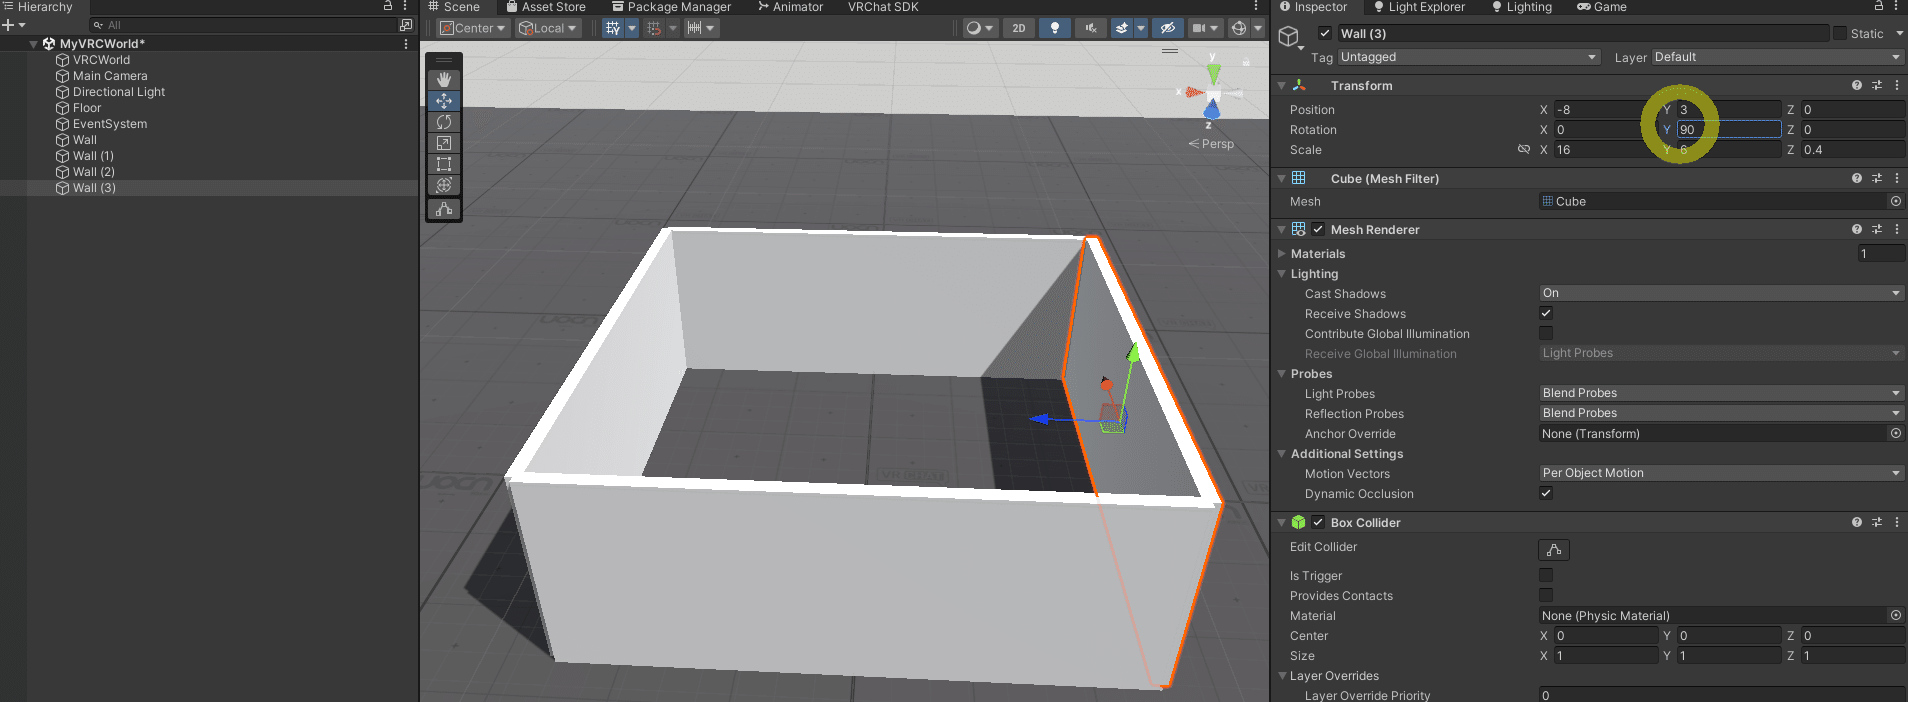Open the Game tab
This screenshot has width=1908, height=702.
pos(1602,7)
